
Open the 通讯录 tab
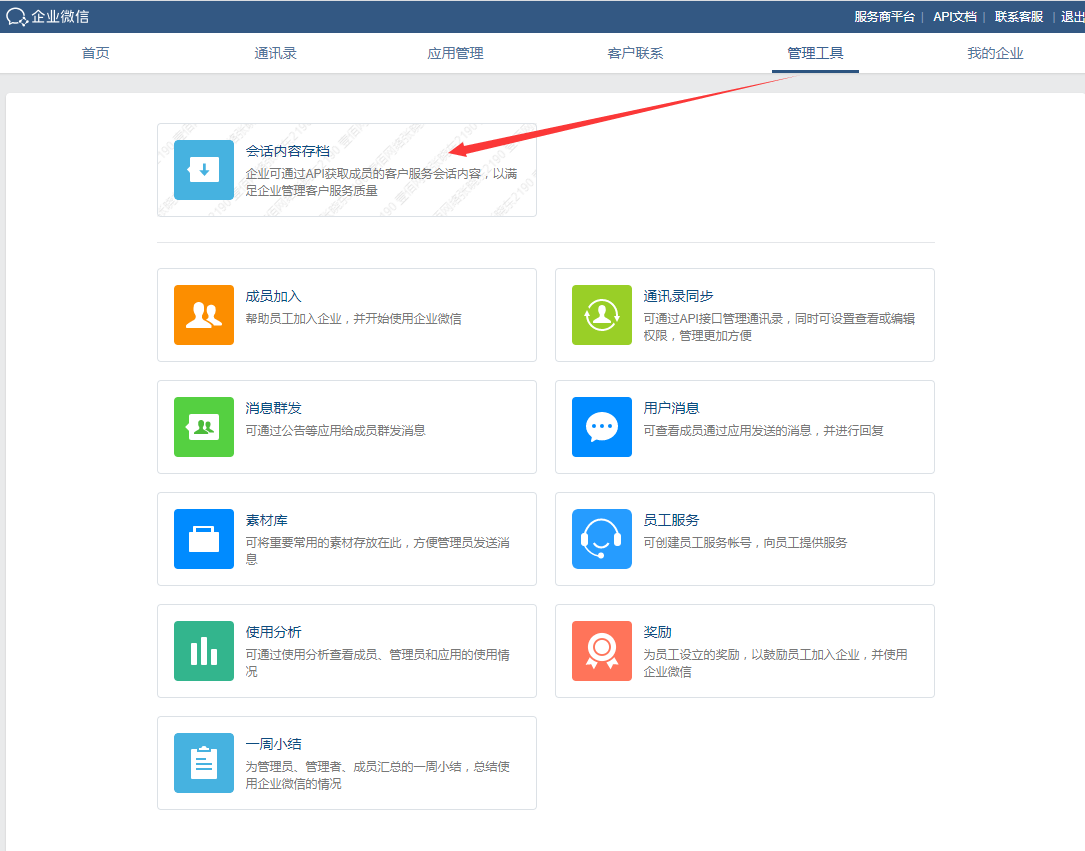pyautogui.click(x=275, y=53)
